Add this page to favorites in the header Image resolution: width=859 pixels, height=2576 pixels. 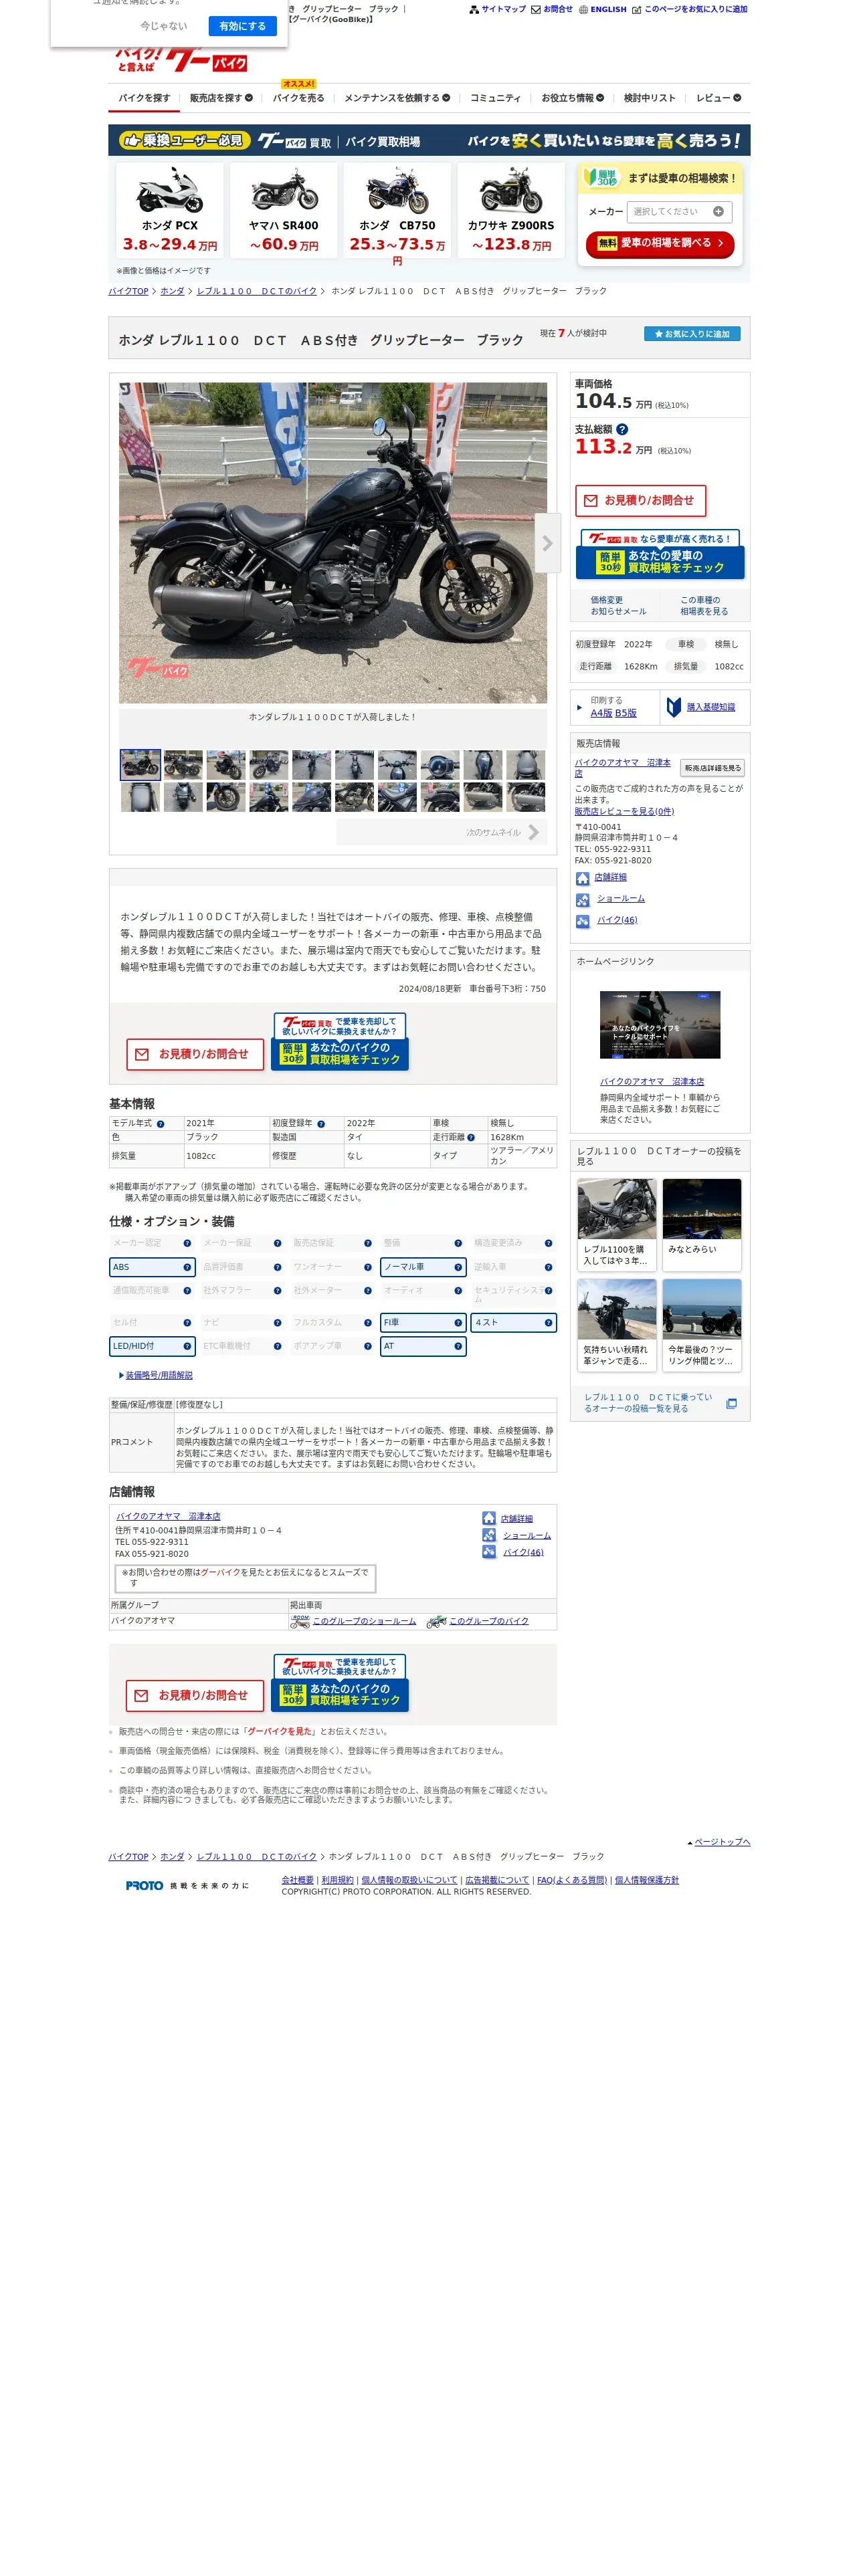click(689, 9)
